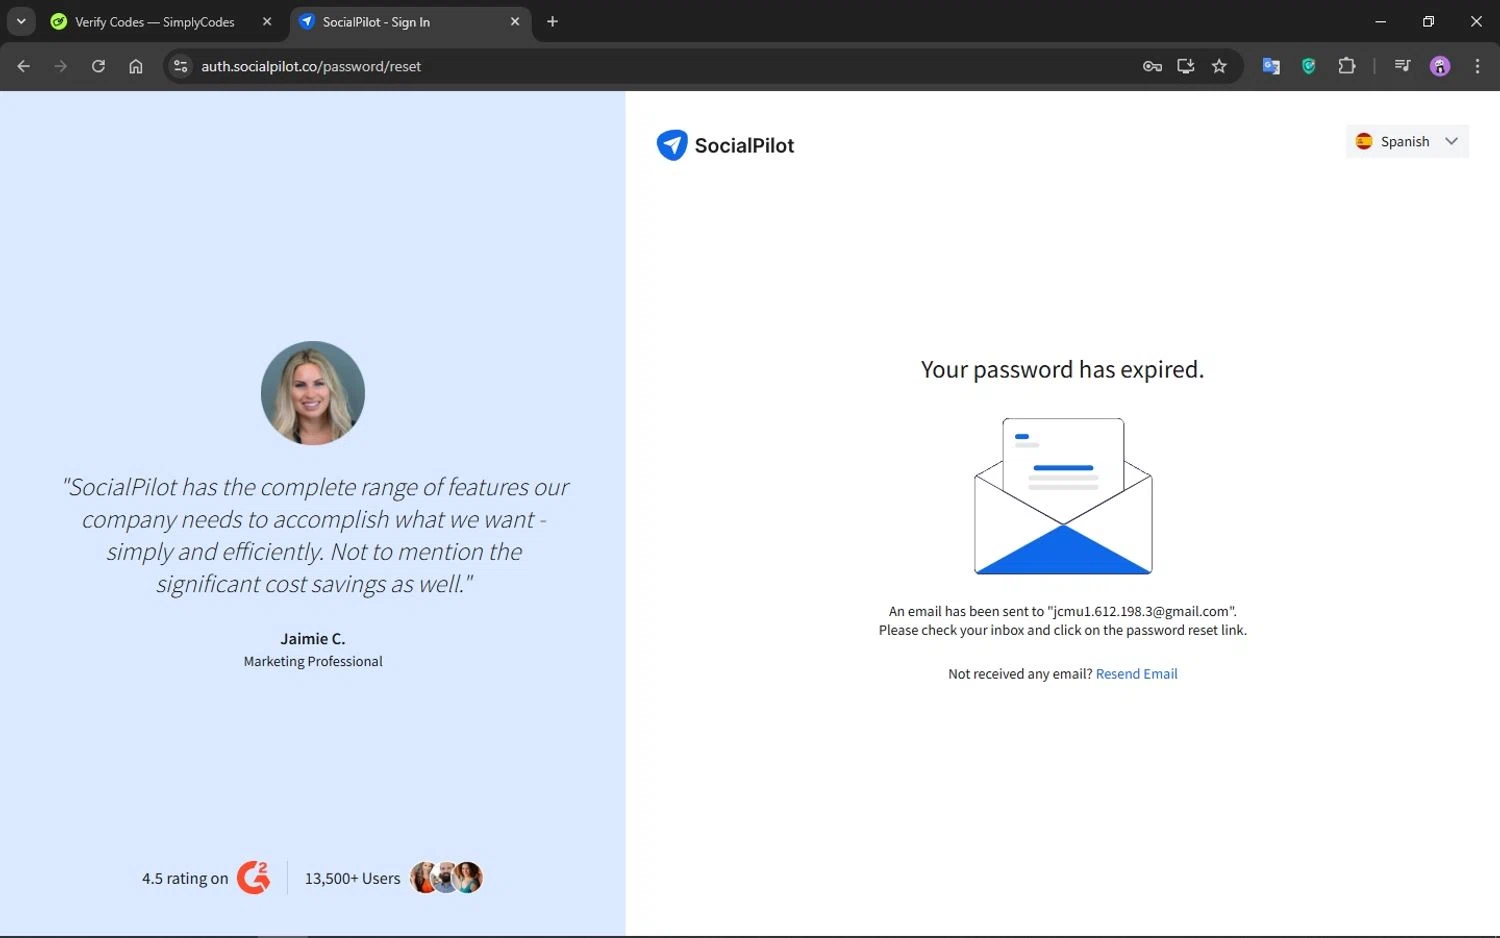This screenshot has width=1500, height=938.
Task: Open the saved passwords key icon
Action: (1152, 66)
